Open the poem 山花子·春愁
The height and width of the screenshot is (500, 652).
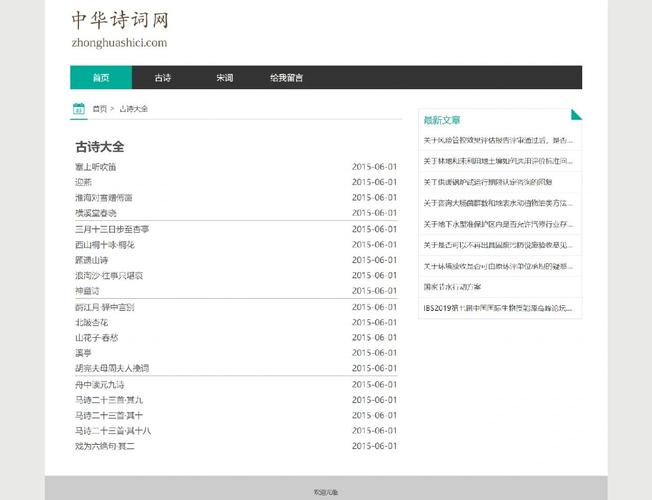(96, 338)
